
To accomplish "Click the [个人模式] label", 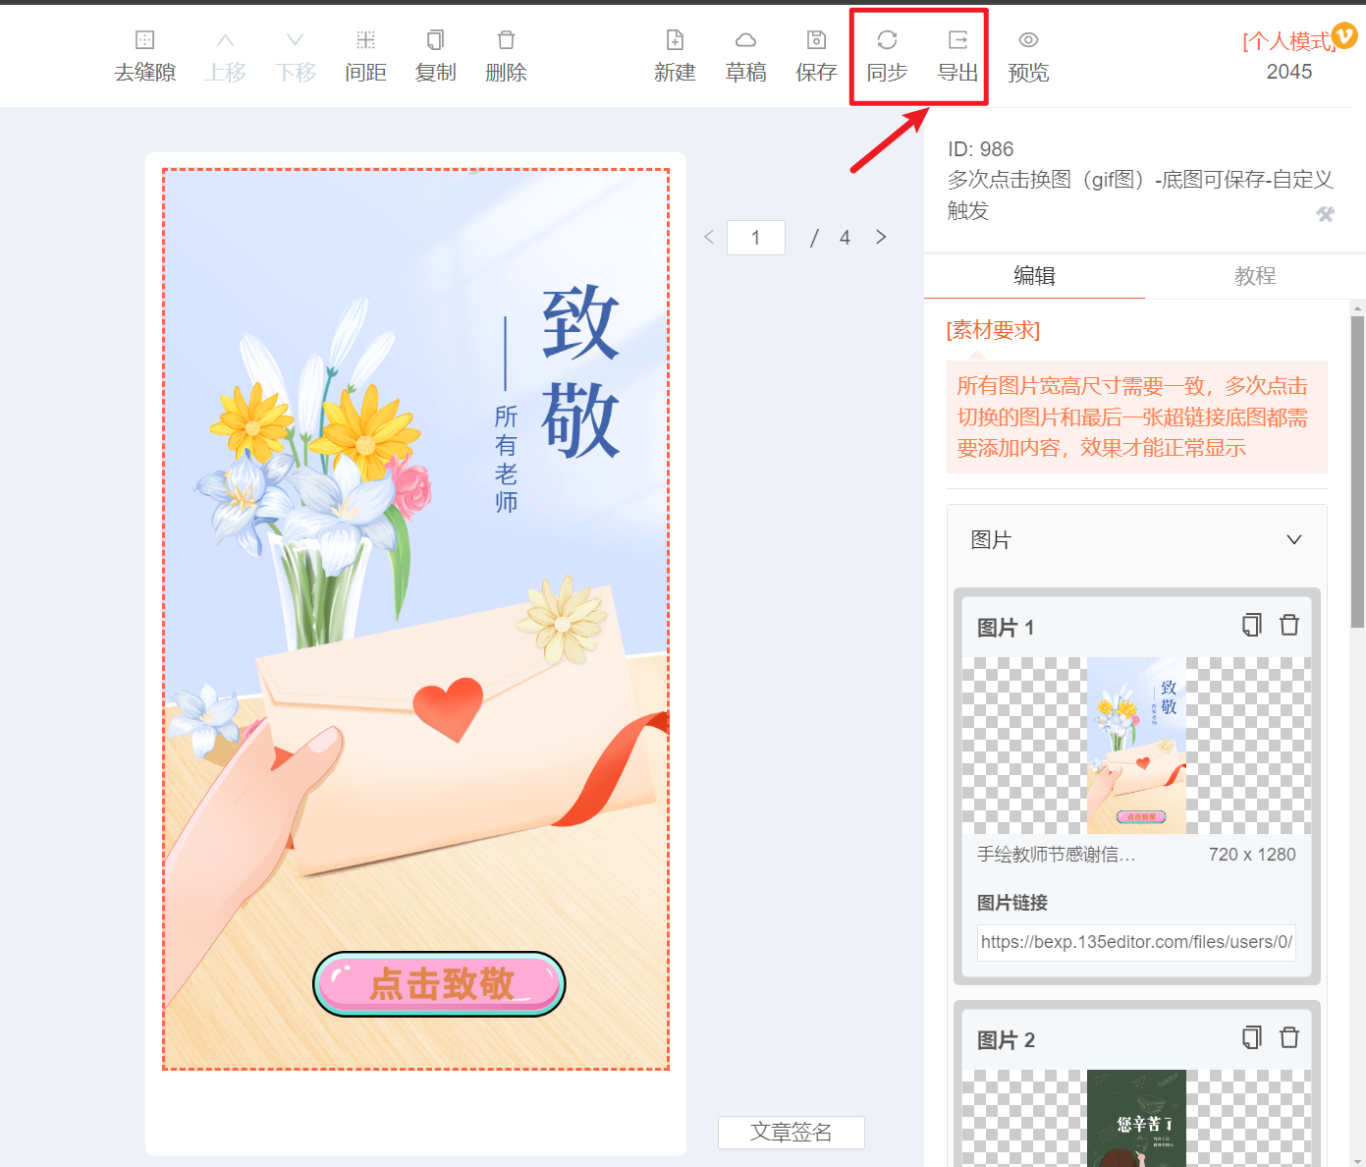I will pyautogui.click(x=1288, y=41).
